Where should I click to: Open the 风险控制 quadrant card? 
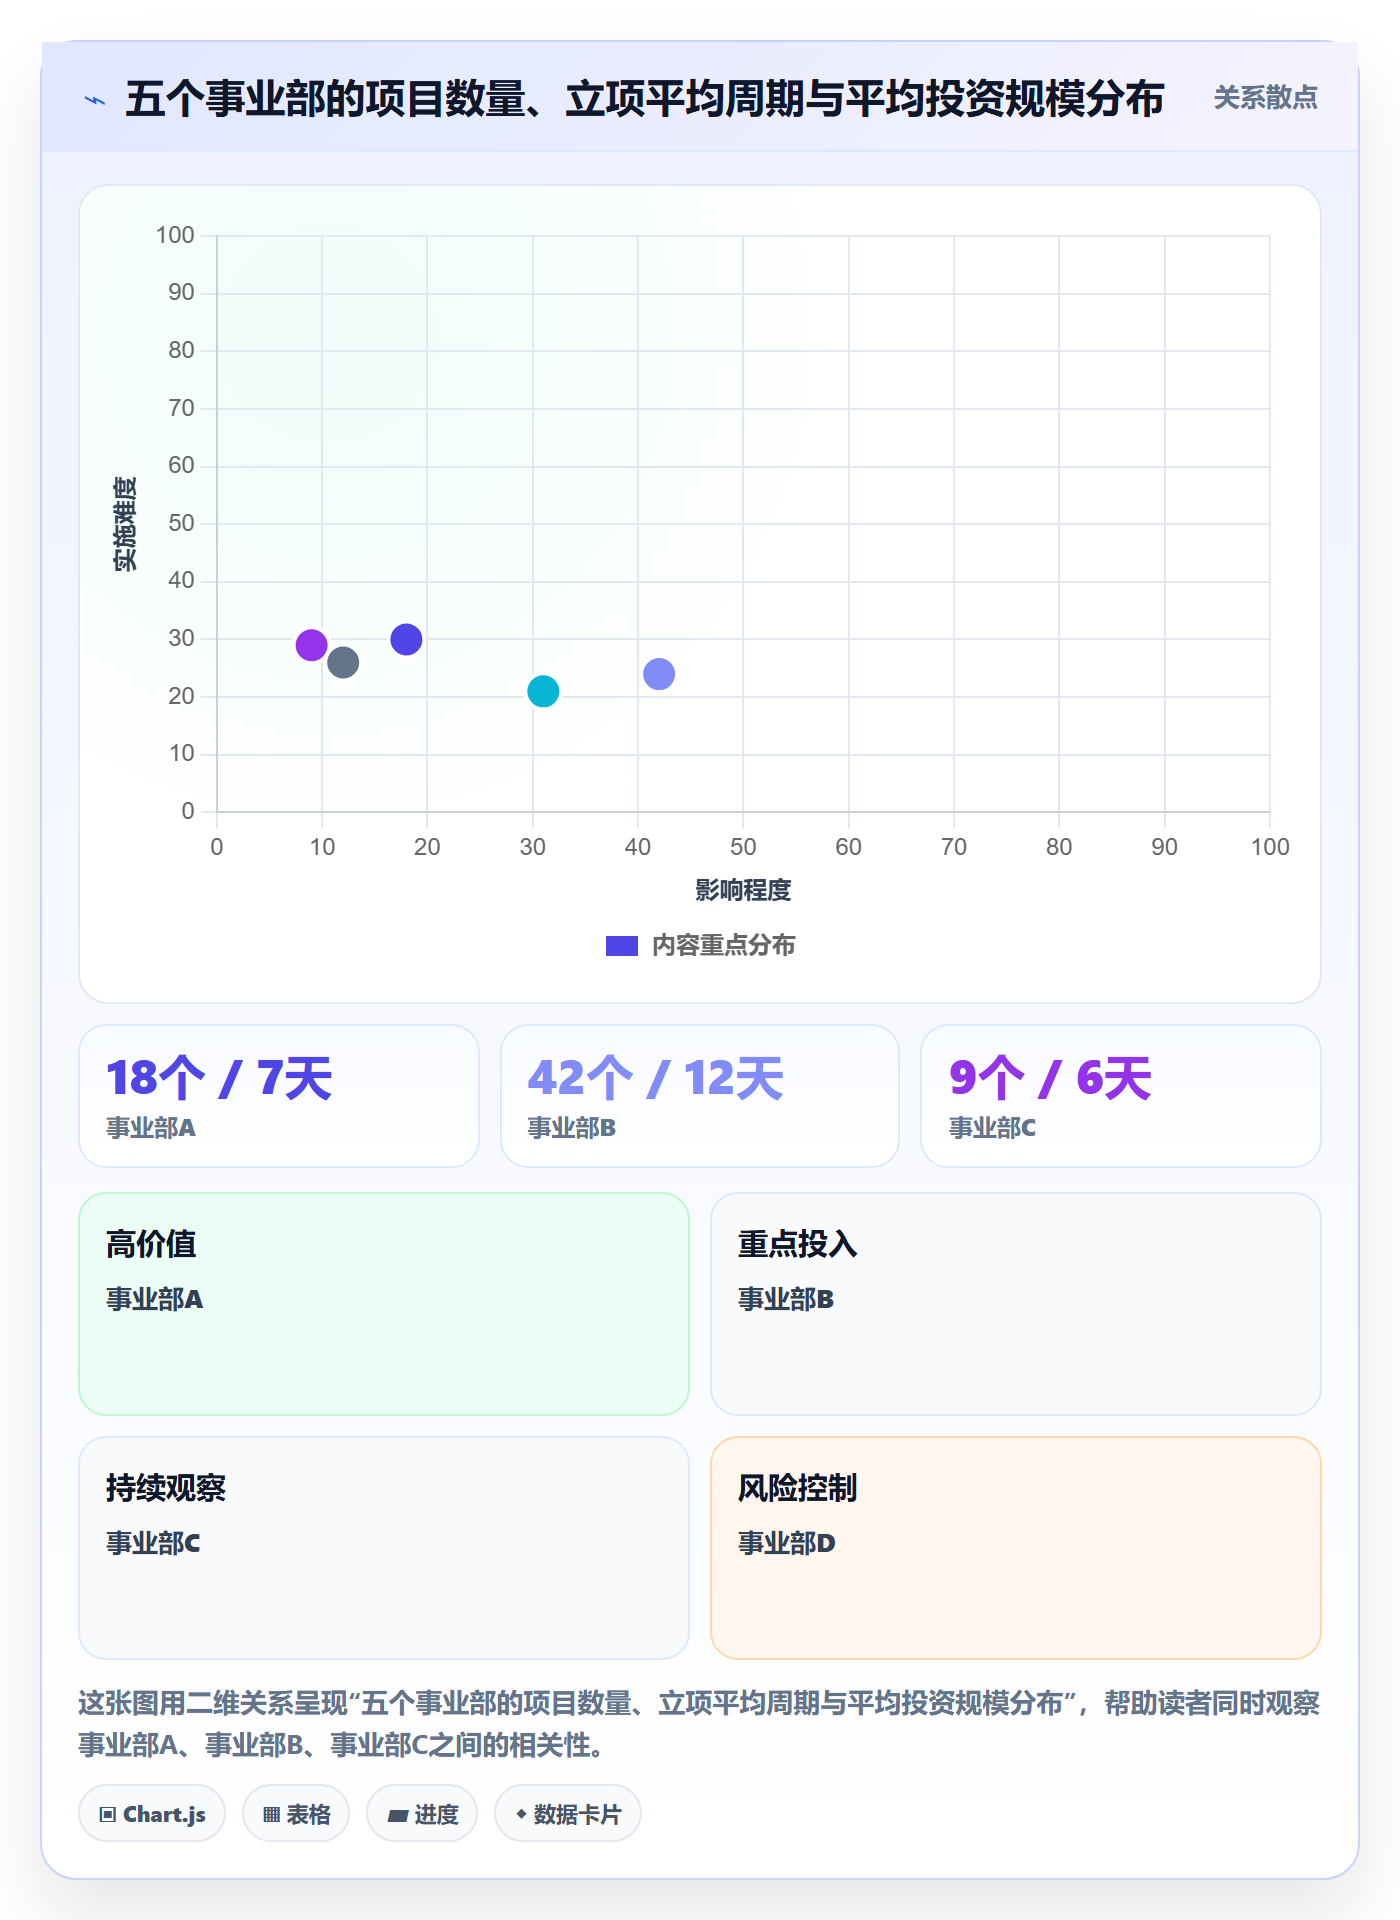(1016, 1548)
